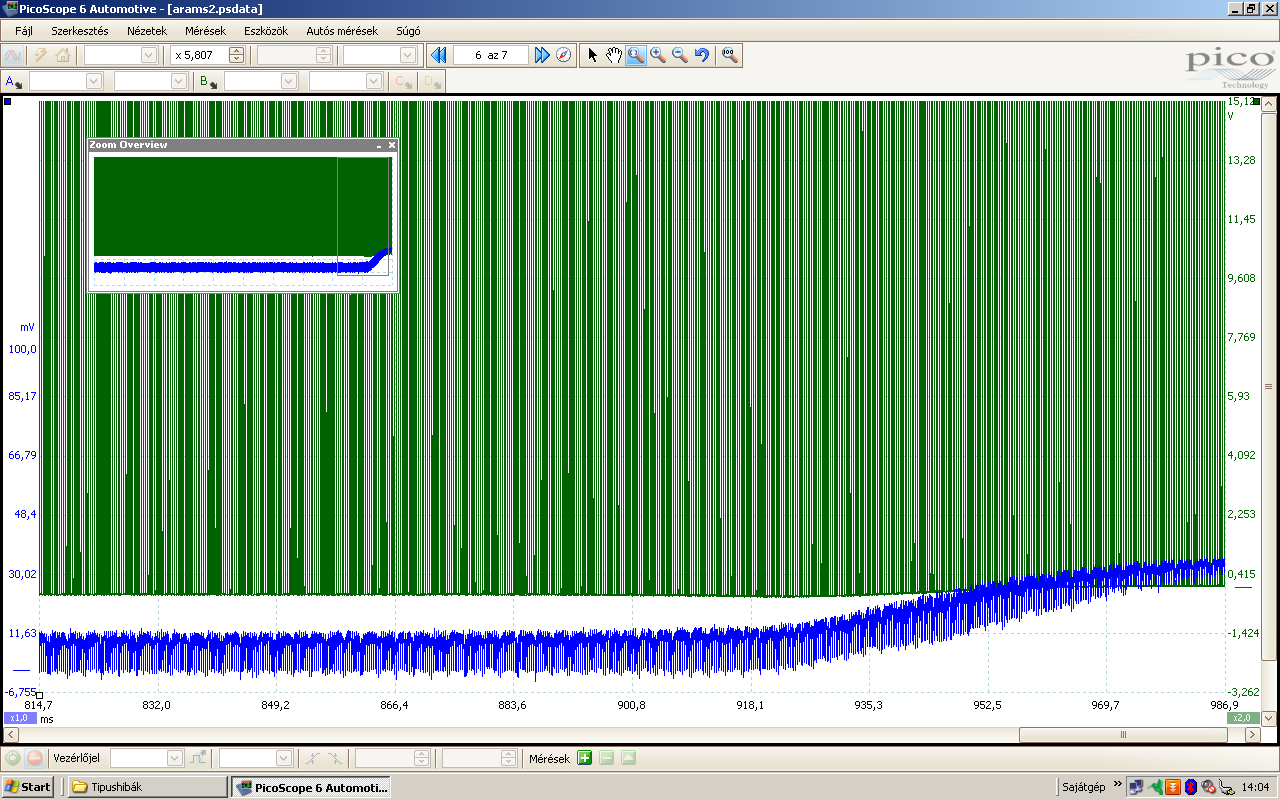Go to previous waveform buffer
The image size is (1280, 800).
(x=438, y=56)
